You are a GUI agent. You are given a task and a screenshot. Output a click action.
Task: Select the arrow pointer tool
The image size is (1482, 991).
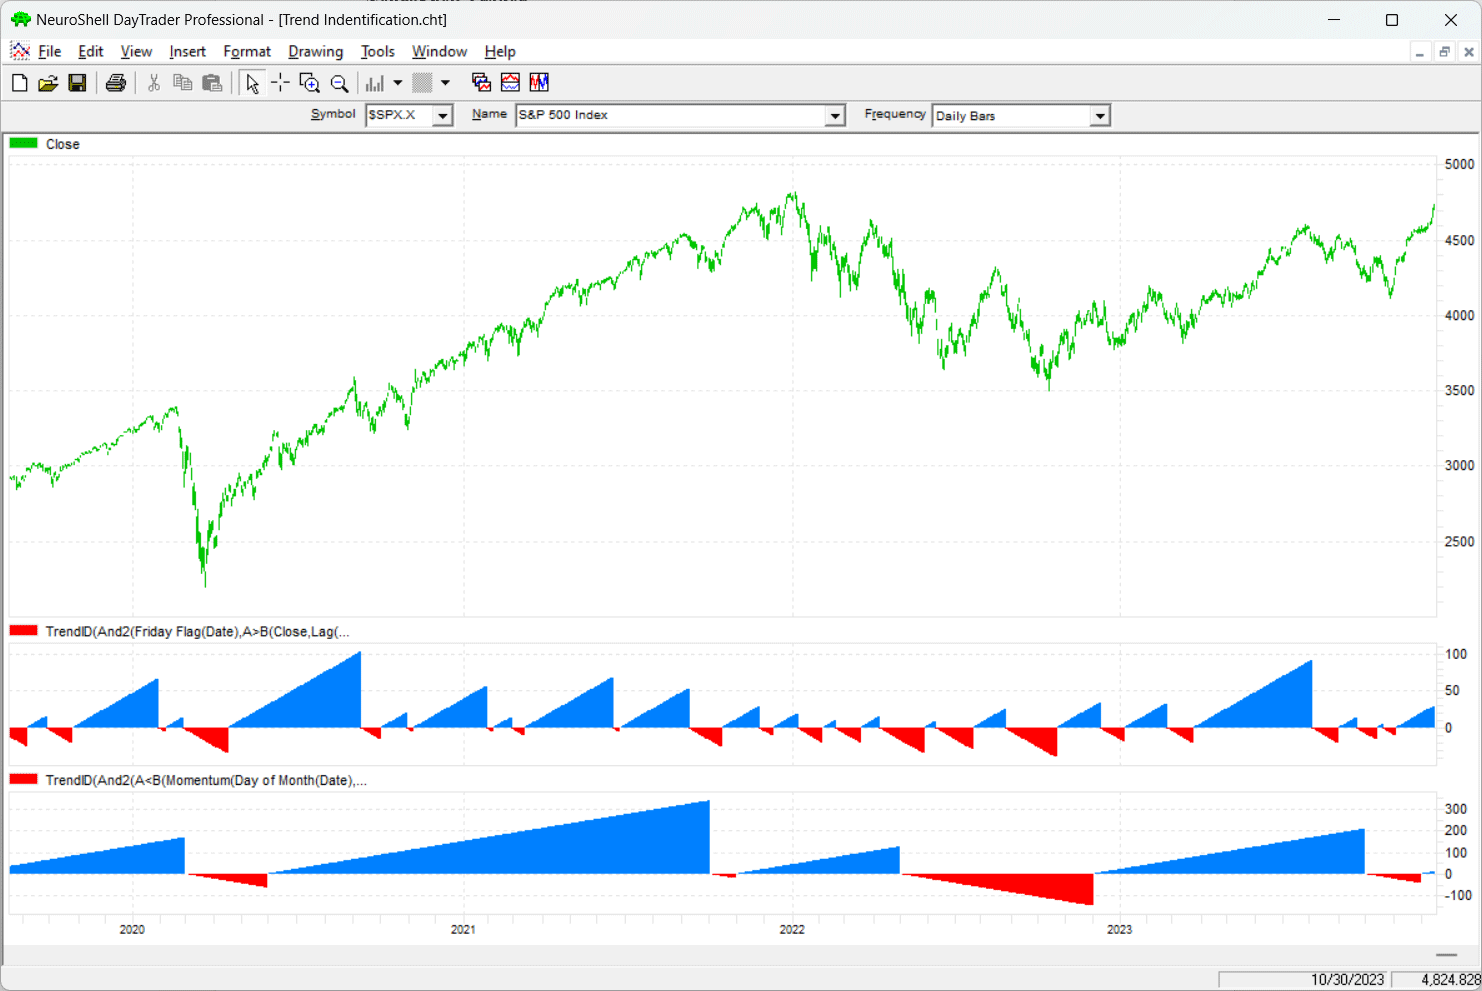[252, 83]
